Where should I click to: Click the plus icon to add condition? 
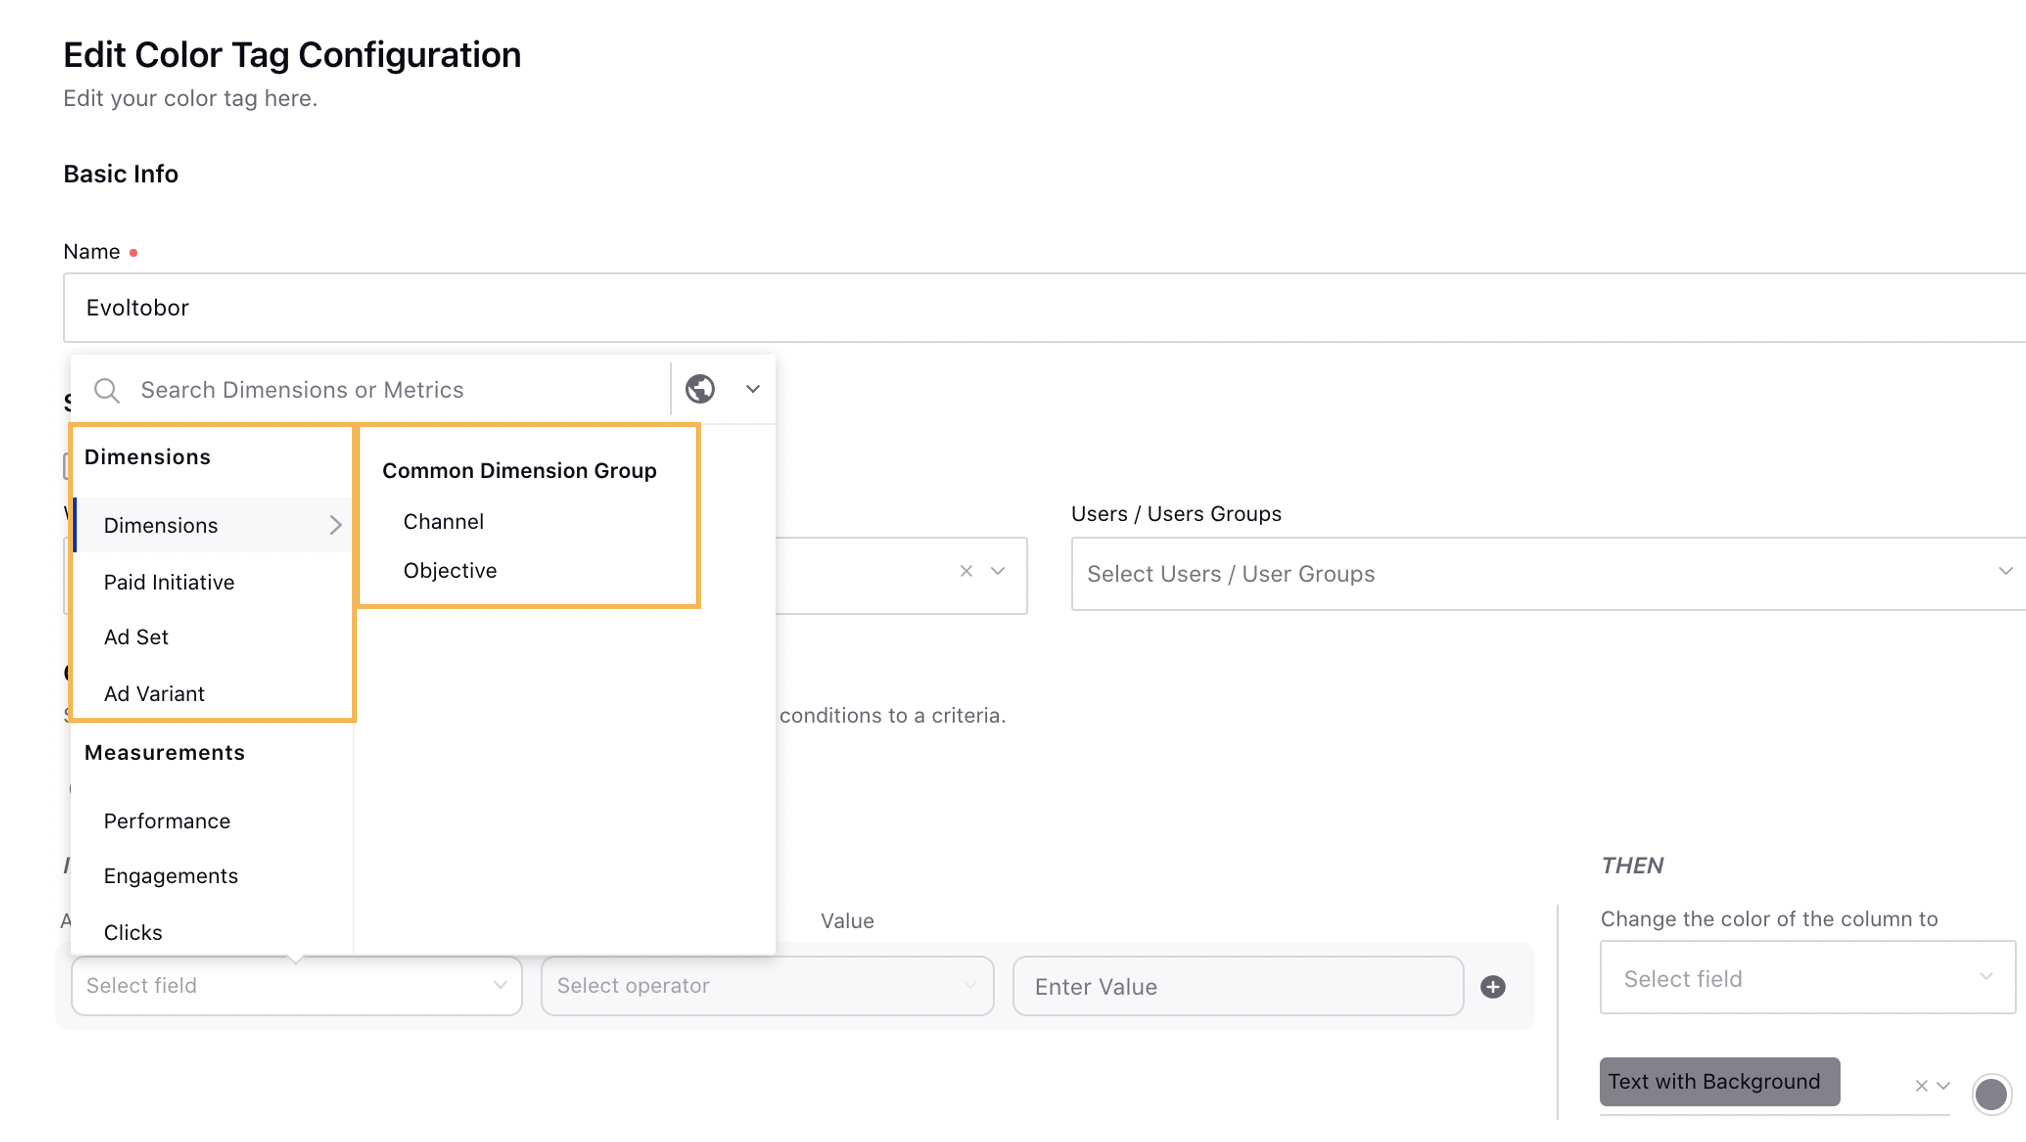point(1490,986)
